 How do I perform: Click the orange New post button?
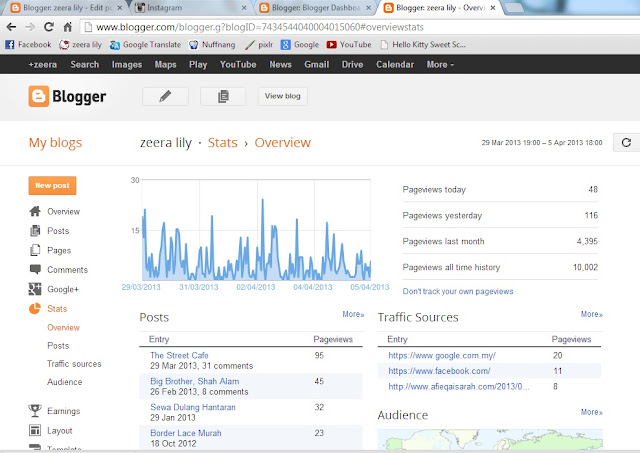point(52,186)
